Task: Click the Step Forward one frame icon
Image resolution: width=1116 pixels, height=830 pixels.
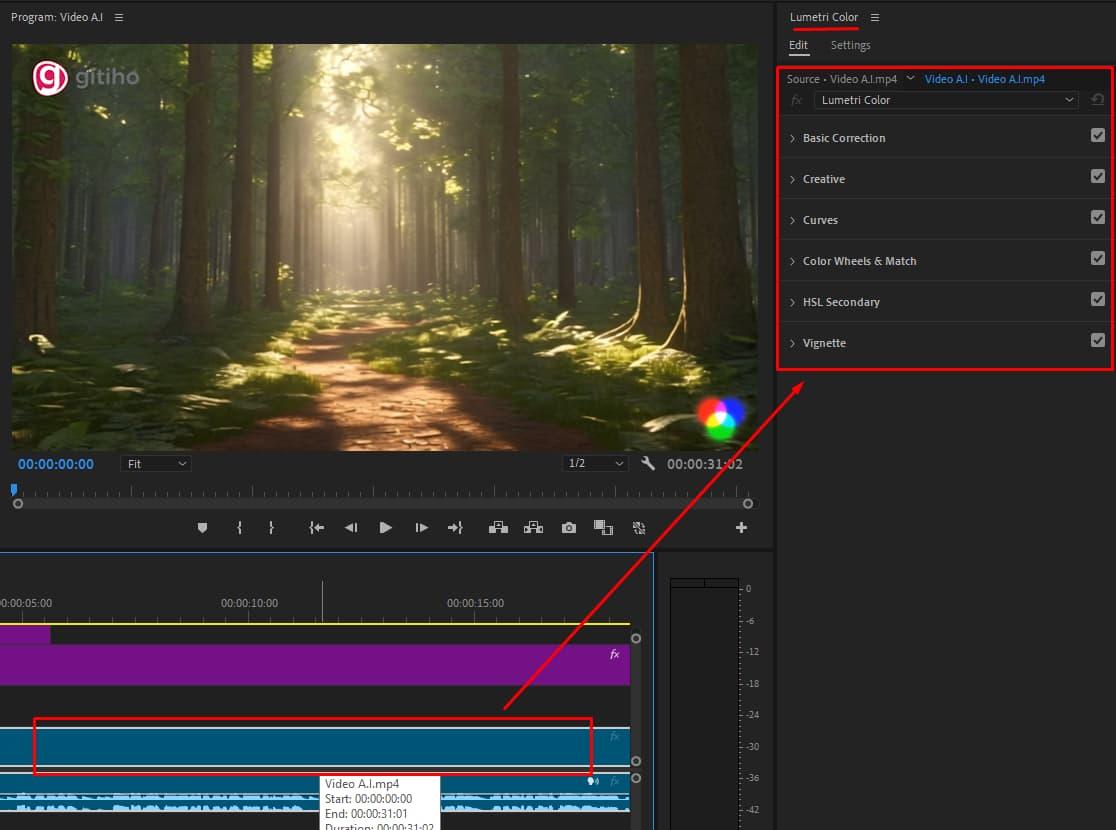Action: pos(421,527)
